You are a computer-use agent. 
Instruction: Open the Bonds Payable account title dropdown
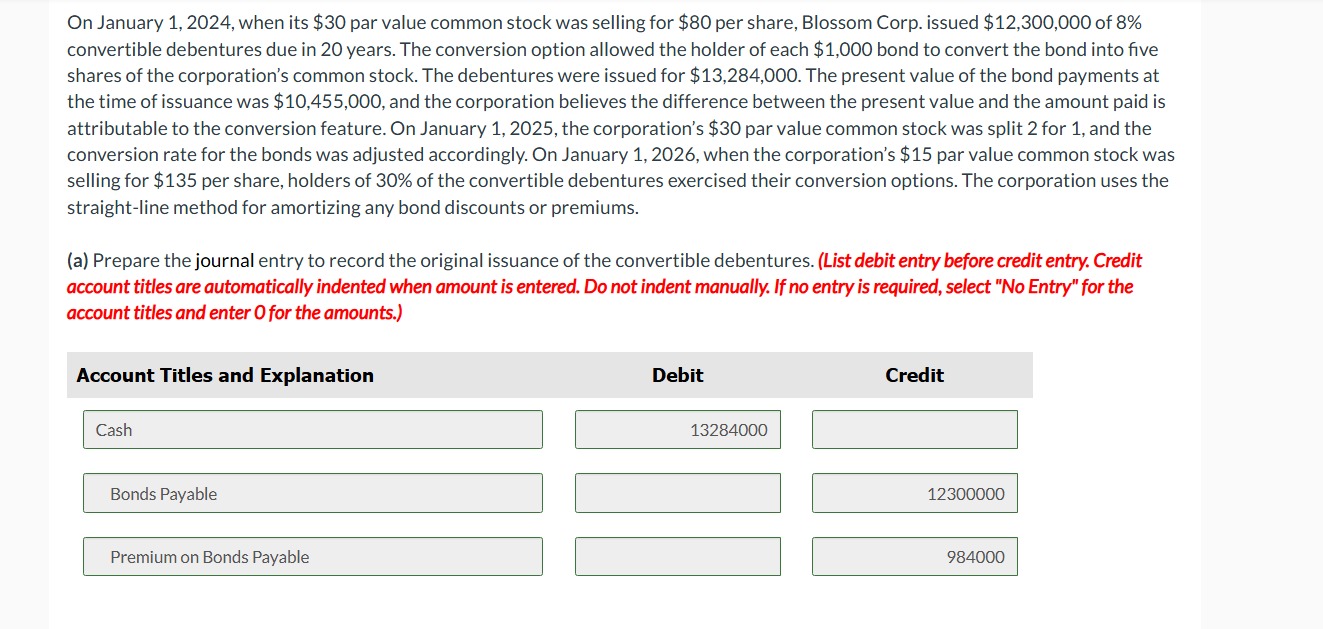tap(313, 493)
